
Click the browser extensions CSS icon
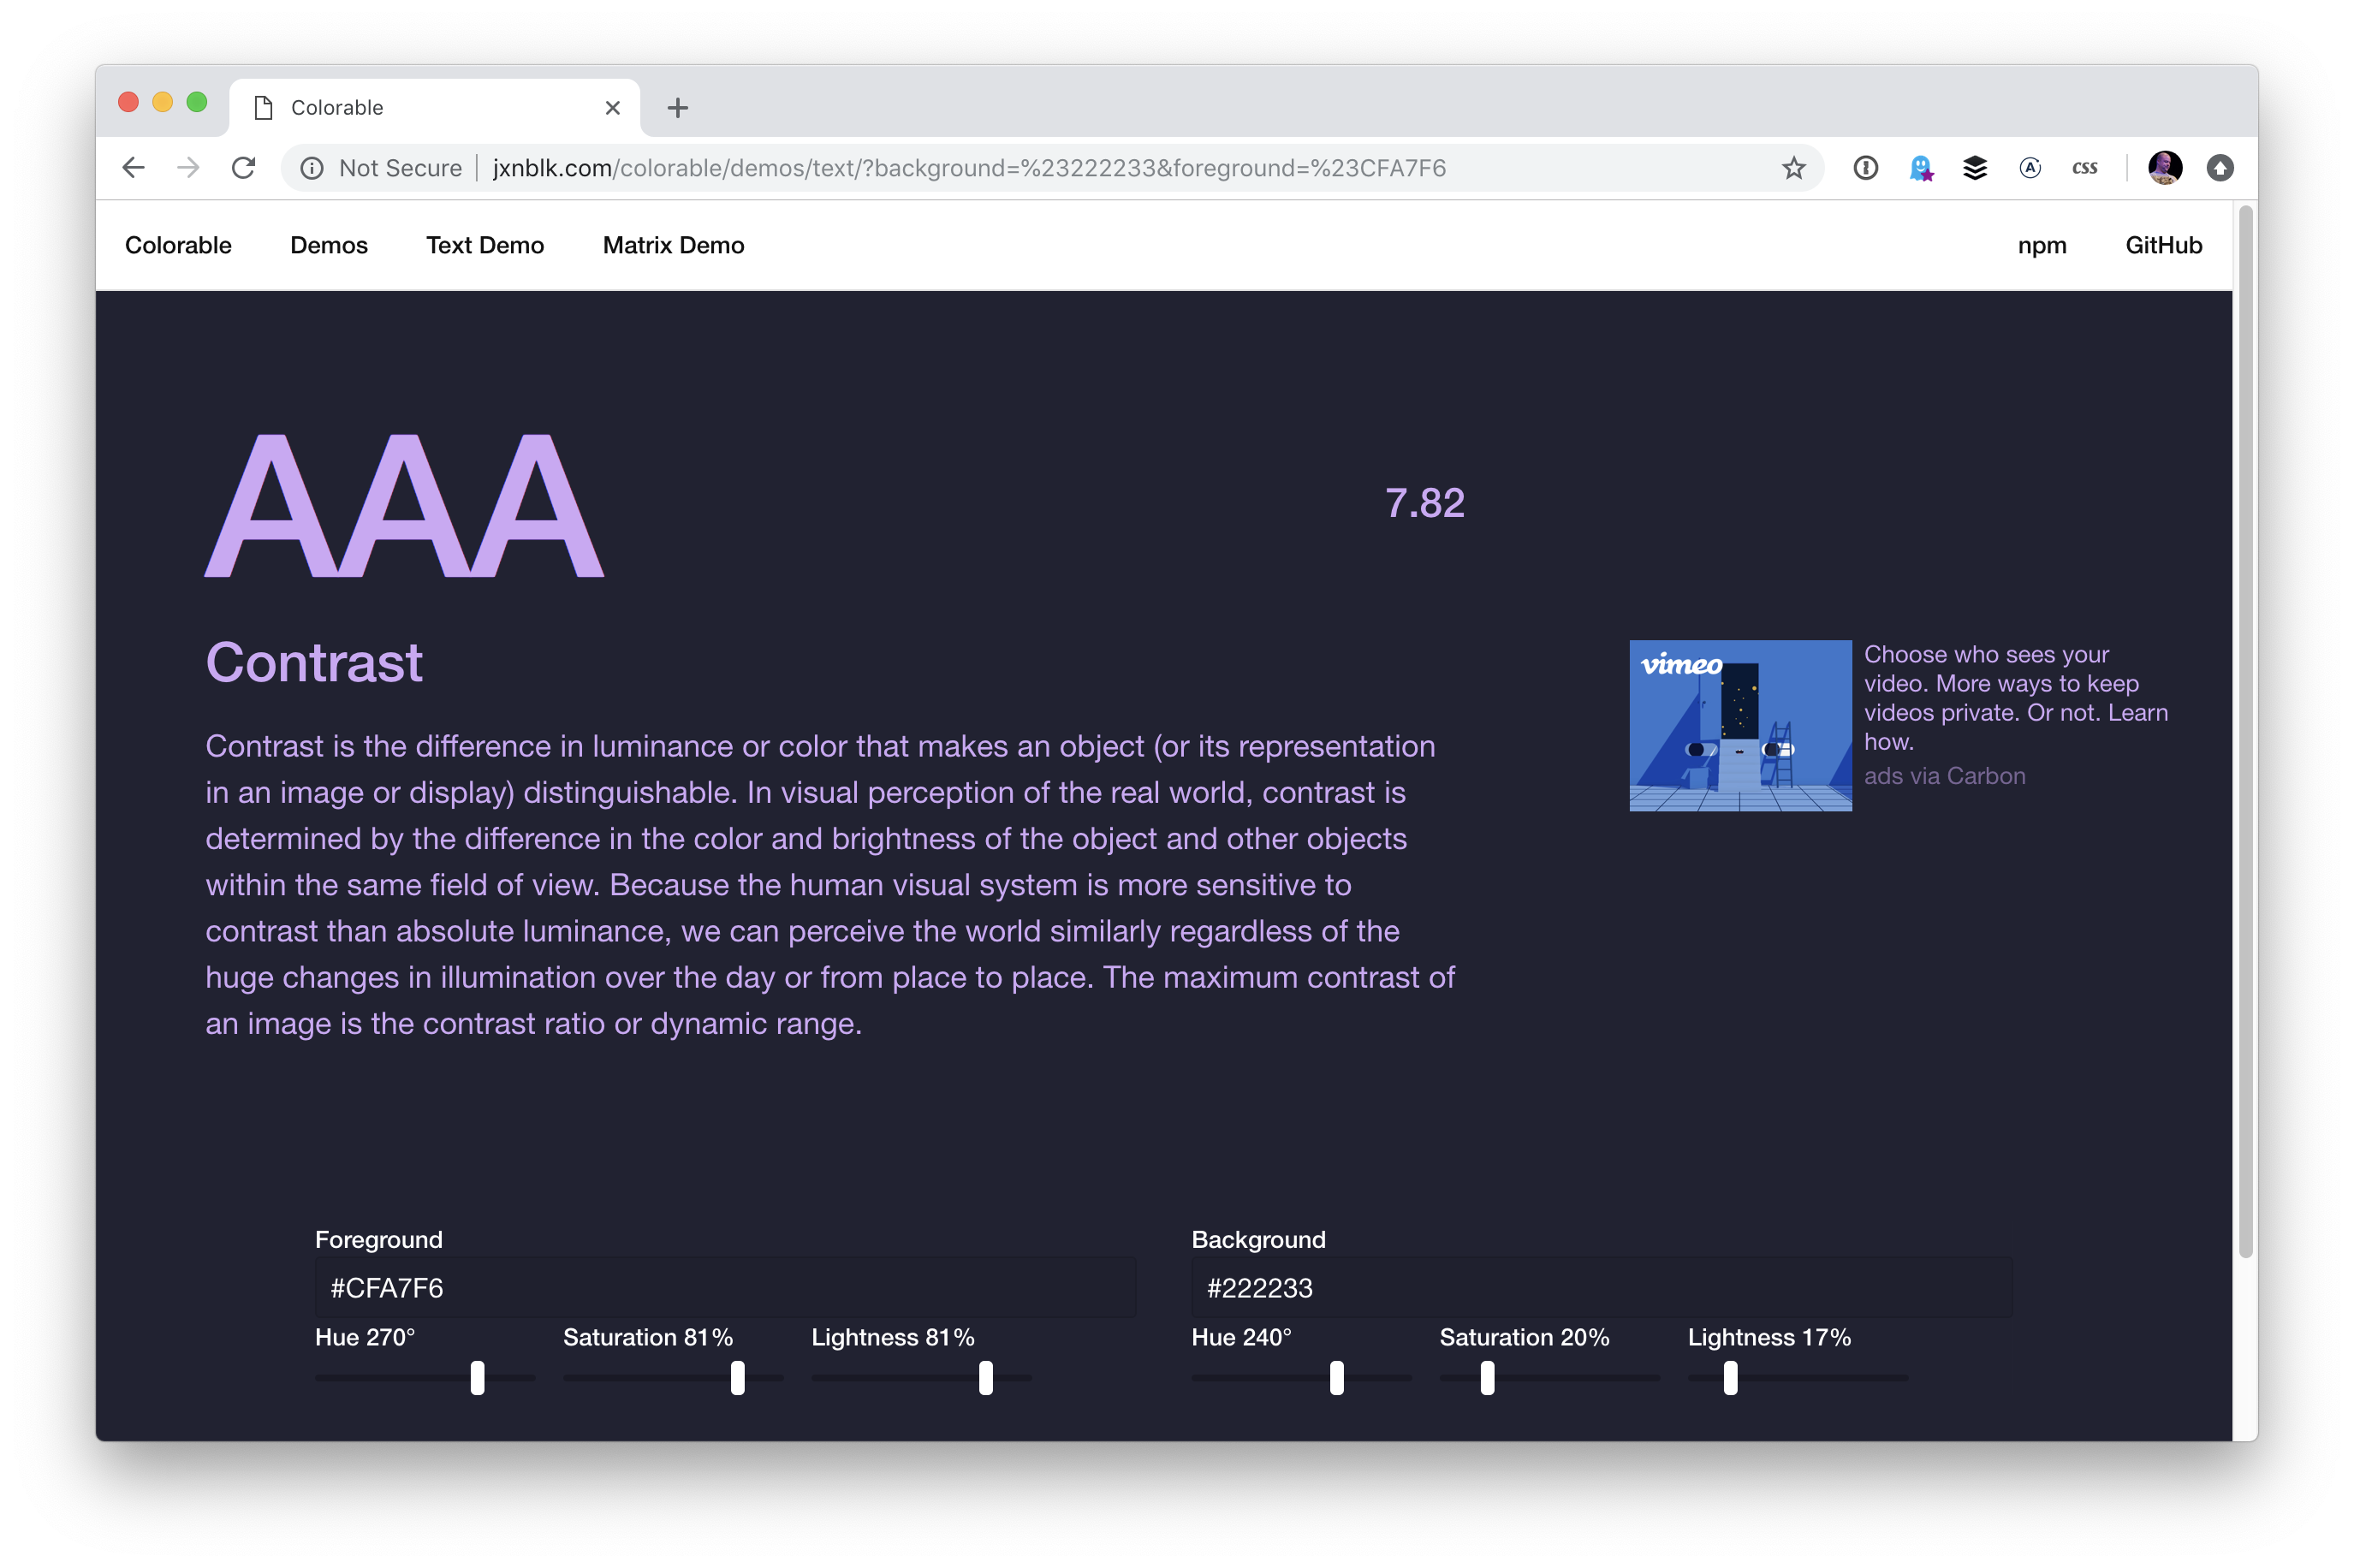[2081, 168]
